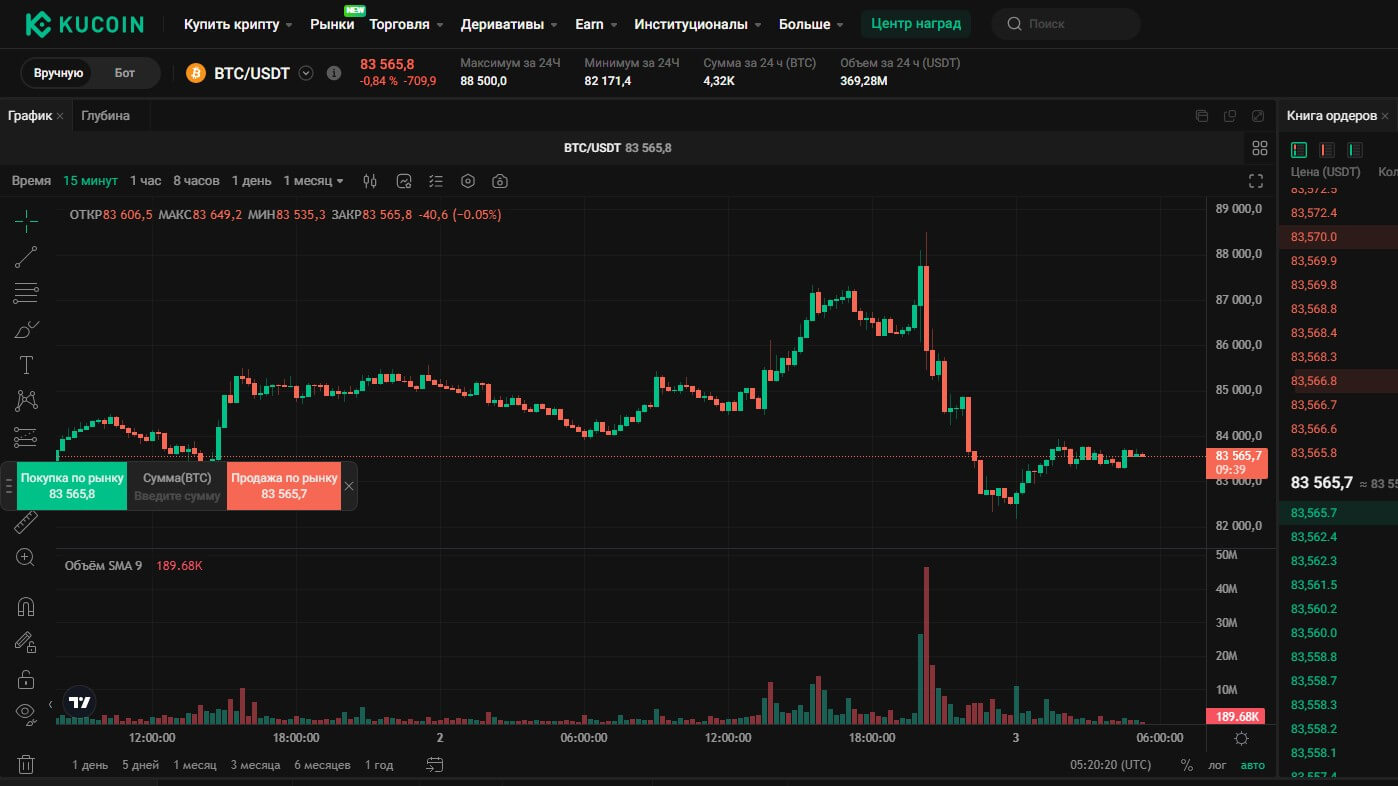Open the Центр наград button
Screen dimensions: 1398x786
915,24
